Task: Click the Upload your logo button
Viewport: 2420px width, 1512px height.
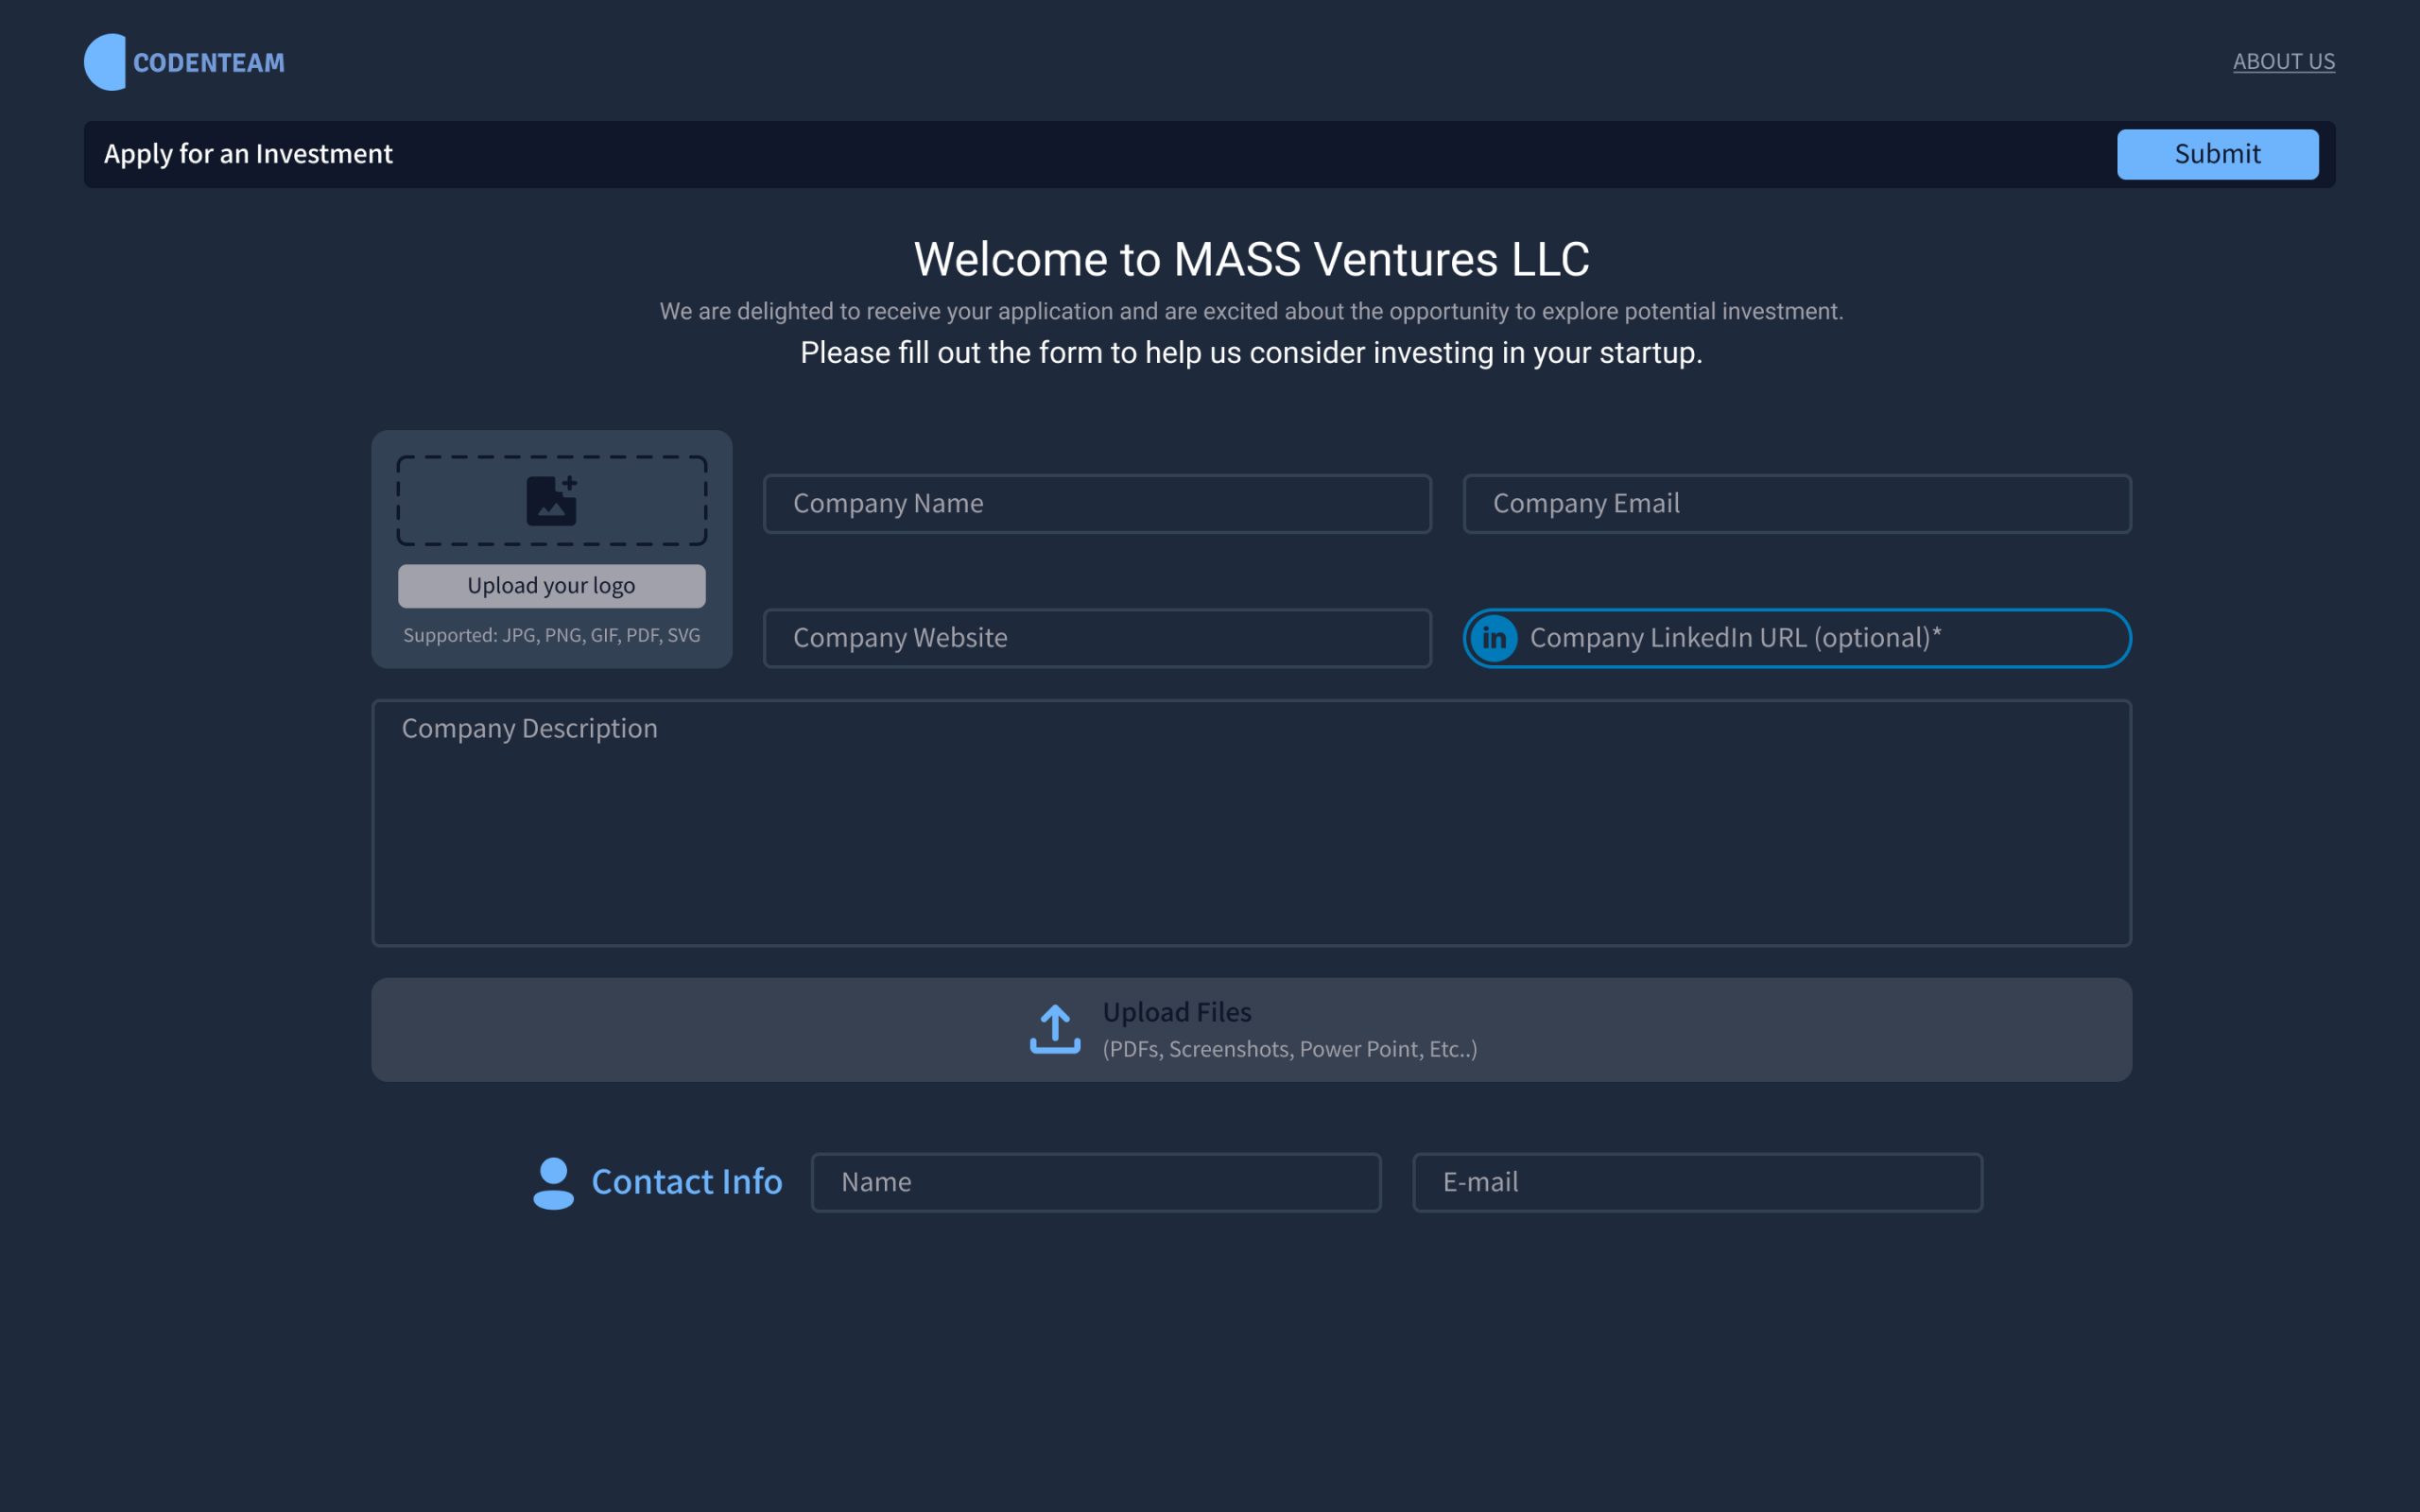Action: click(550, 585)
